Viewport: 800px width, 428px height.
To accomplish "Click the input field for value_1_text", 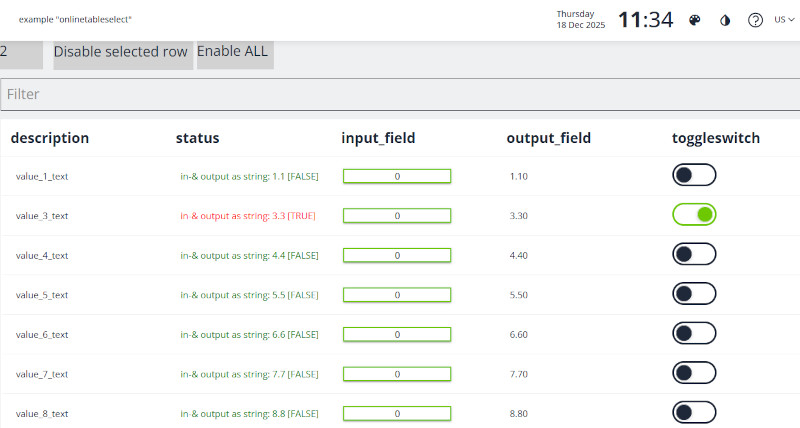I will (x=397, y=176).
